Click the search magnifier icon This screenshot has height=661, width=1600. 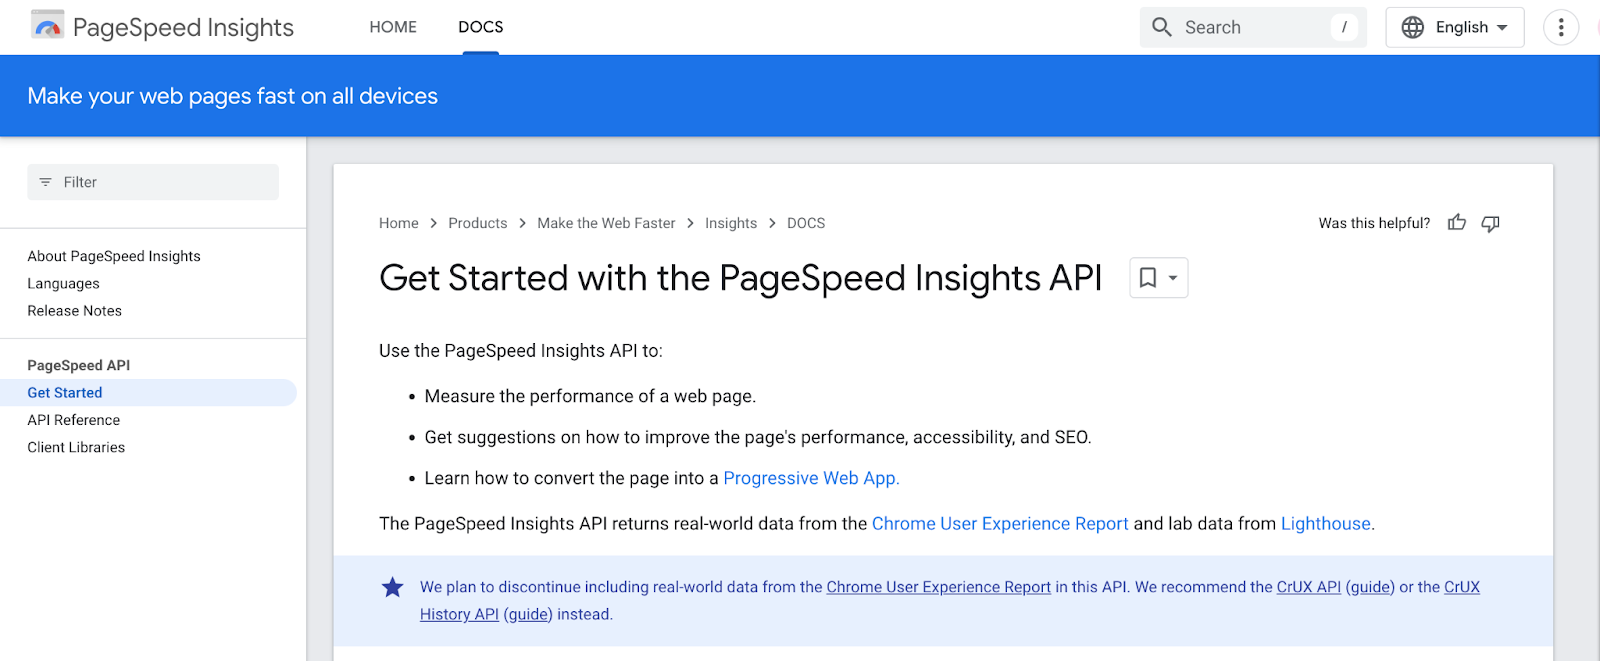1161,27
